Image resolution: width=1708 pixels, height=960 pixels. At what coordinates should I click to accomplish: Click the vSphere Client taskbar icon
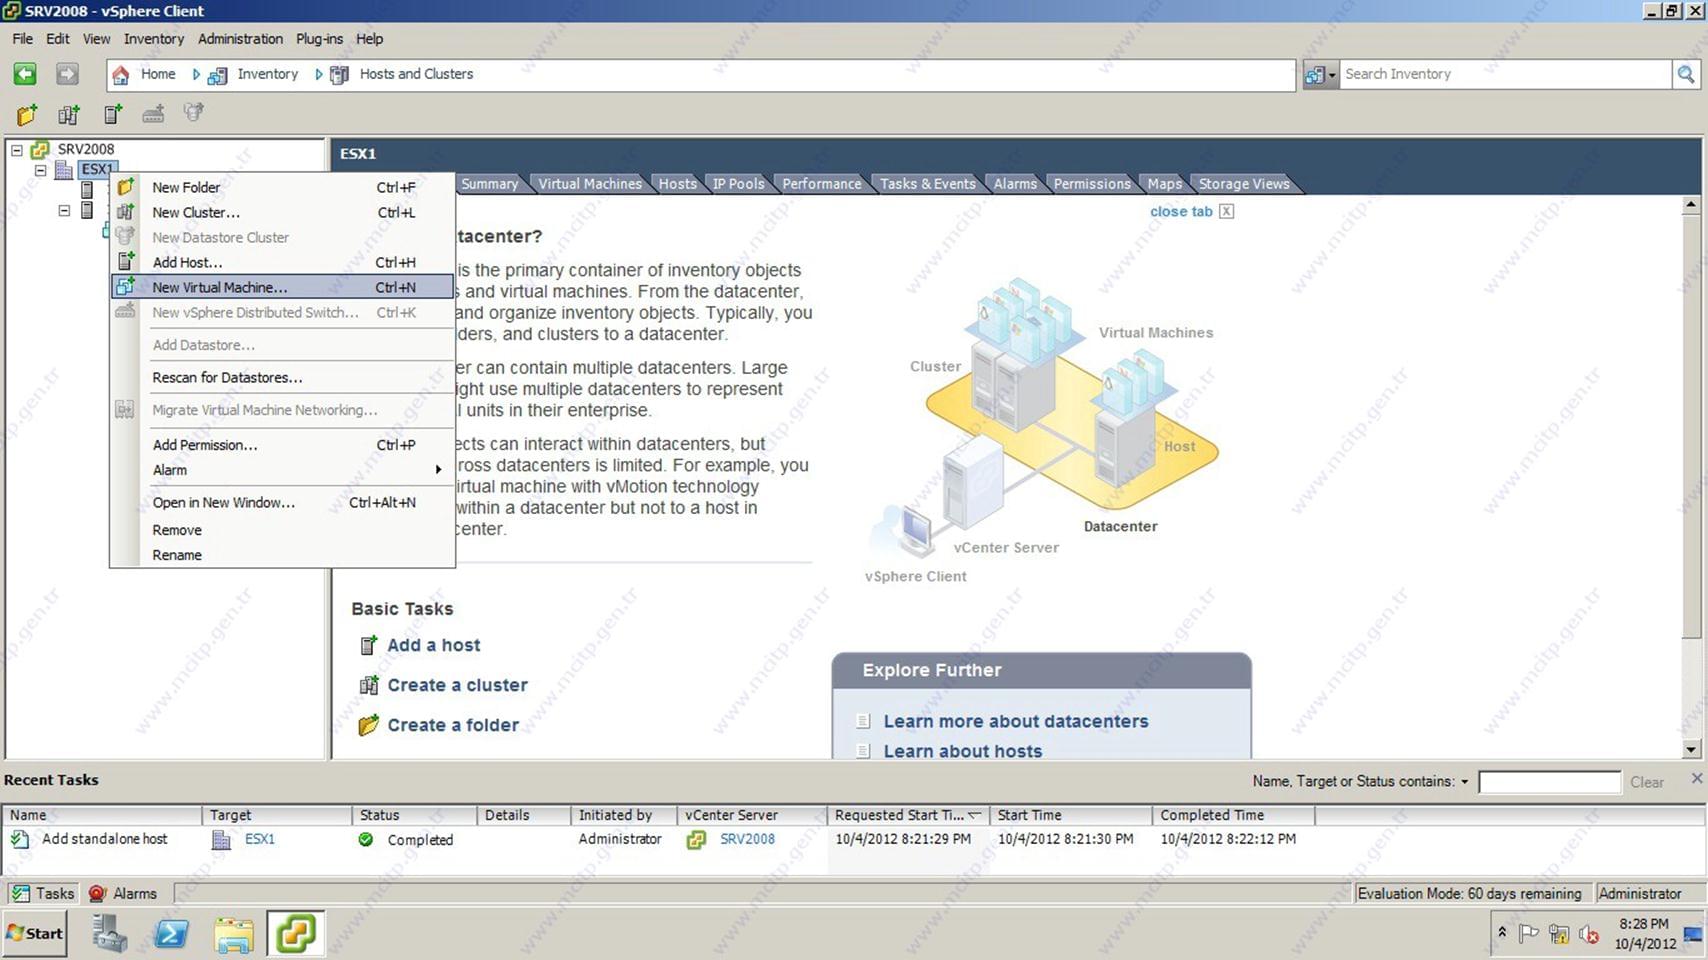pos(296,933)
